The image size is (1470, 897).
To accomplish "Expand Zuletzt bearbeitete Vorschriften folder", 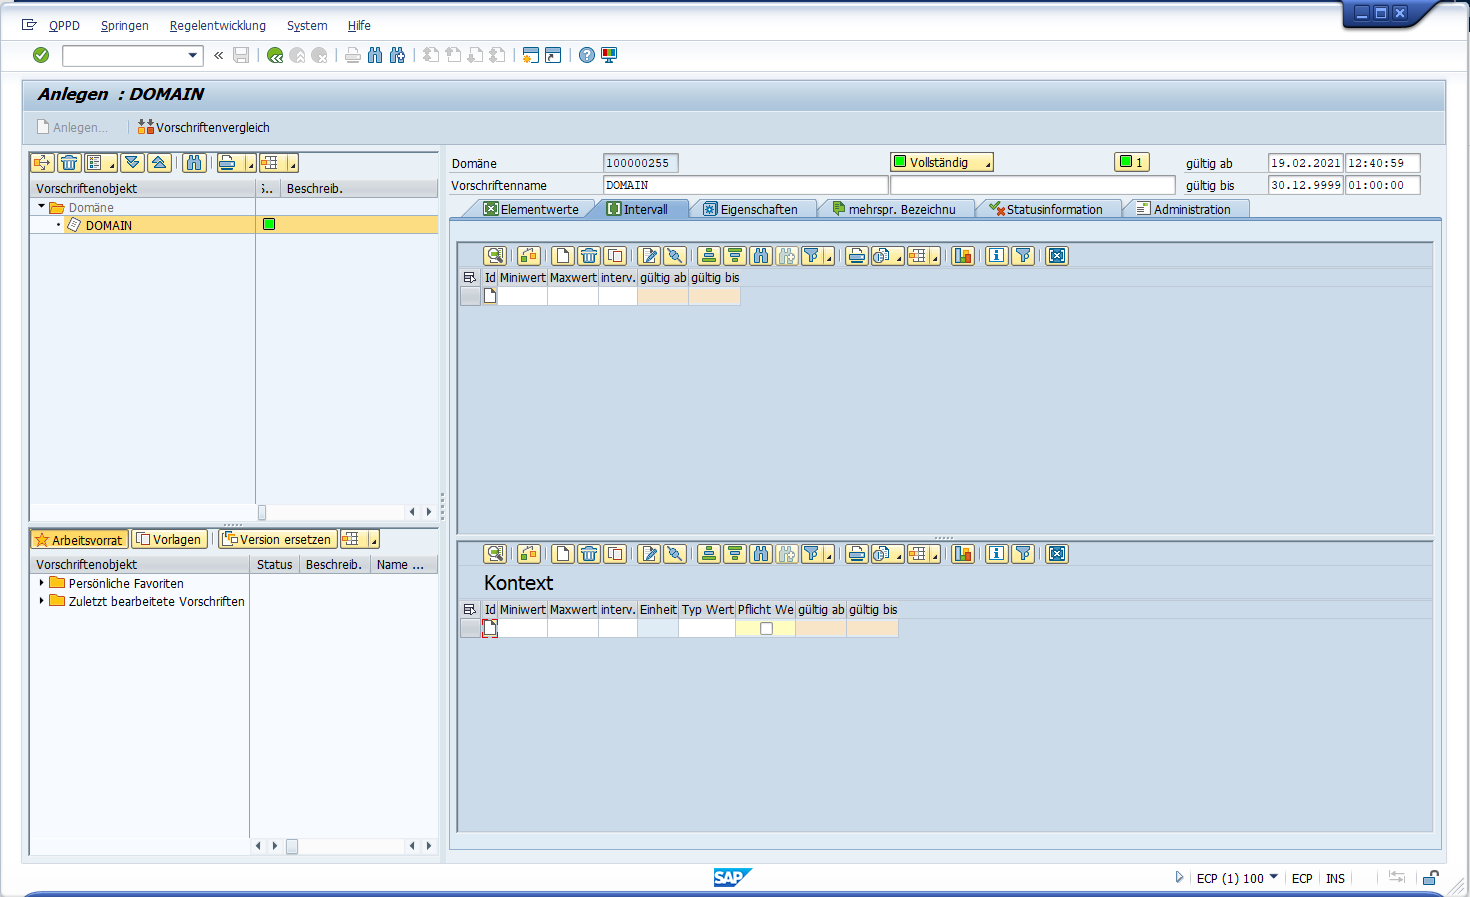I will 41,601.
